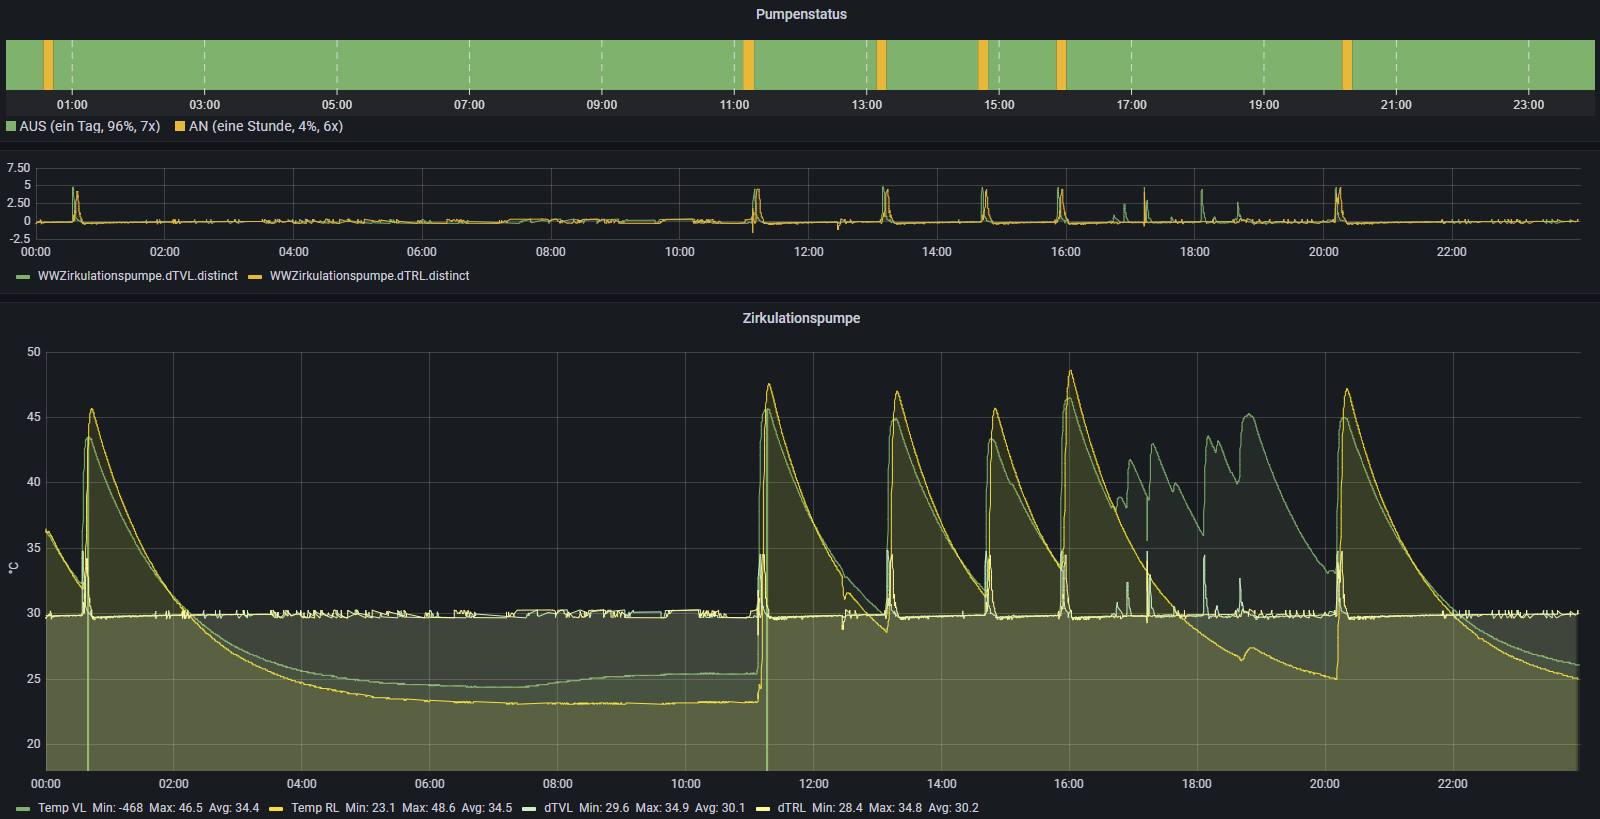Click the -2.5 y-axis label
The image size is (1600, 819).
click(20, 239)
